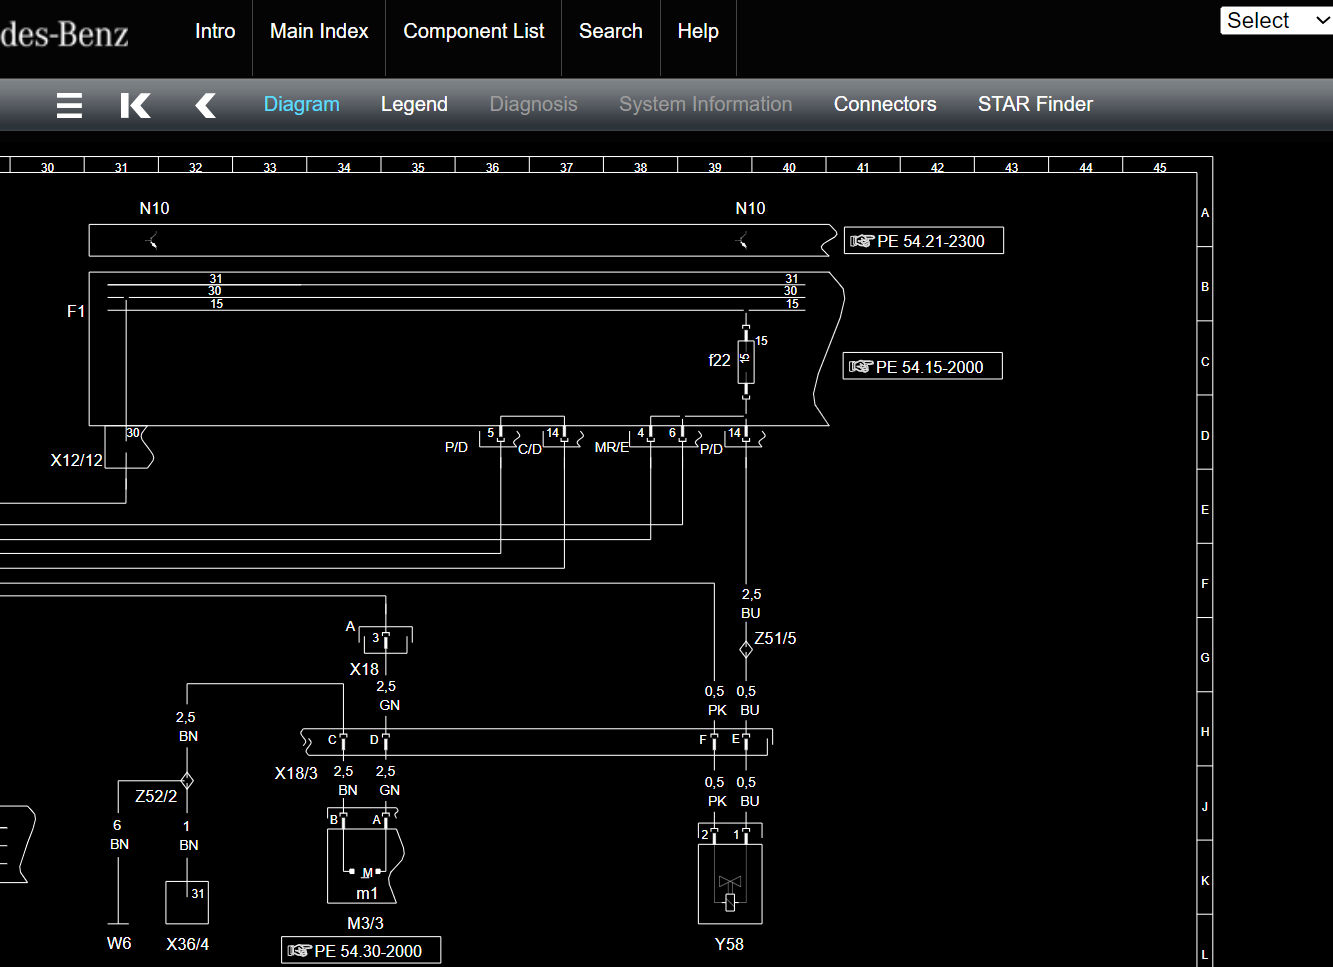Screen dimensions: 1333x967
Task: Select the f22 fuse symbol
Action: pos(746,361)
